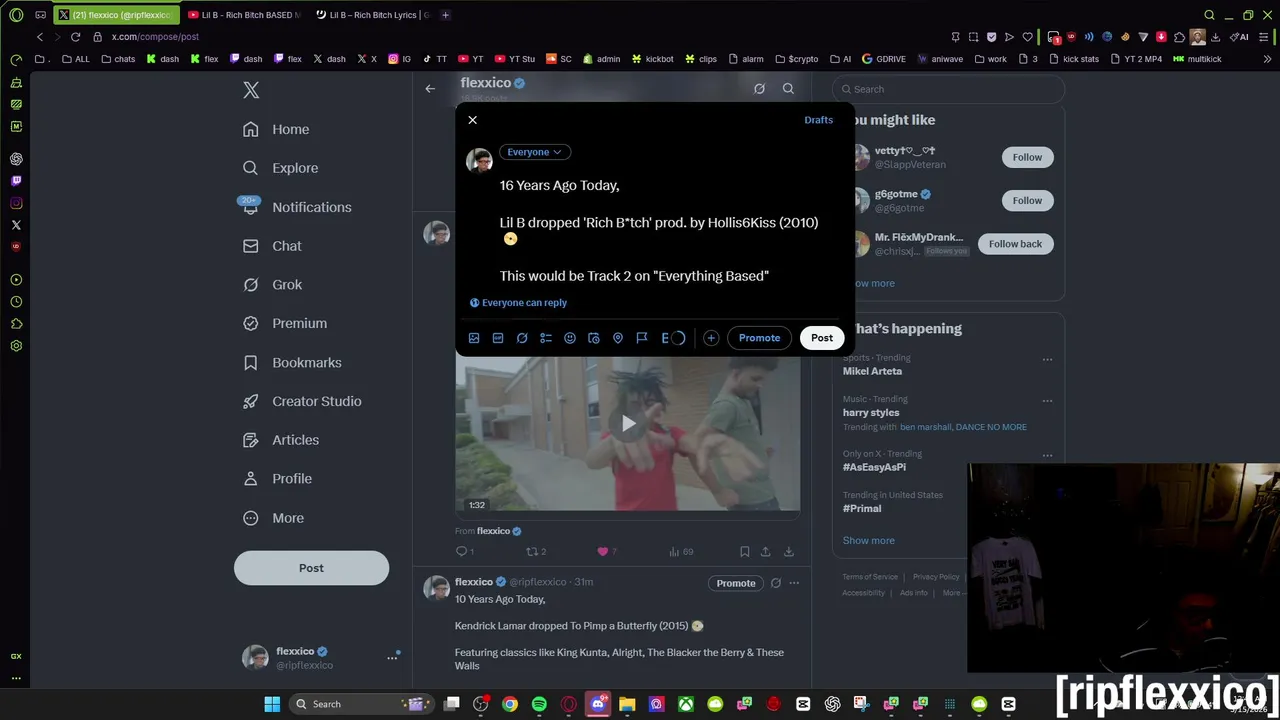Click the Grok icon on profile header
This screenshot has width=1280, height=720.
point(759,89)
